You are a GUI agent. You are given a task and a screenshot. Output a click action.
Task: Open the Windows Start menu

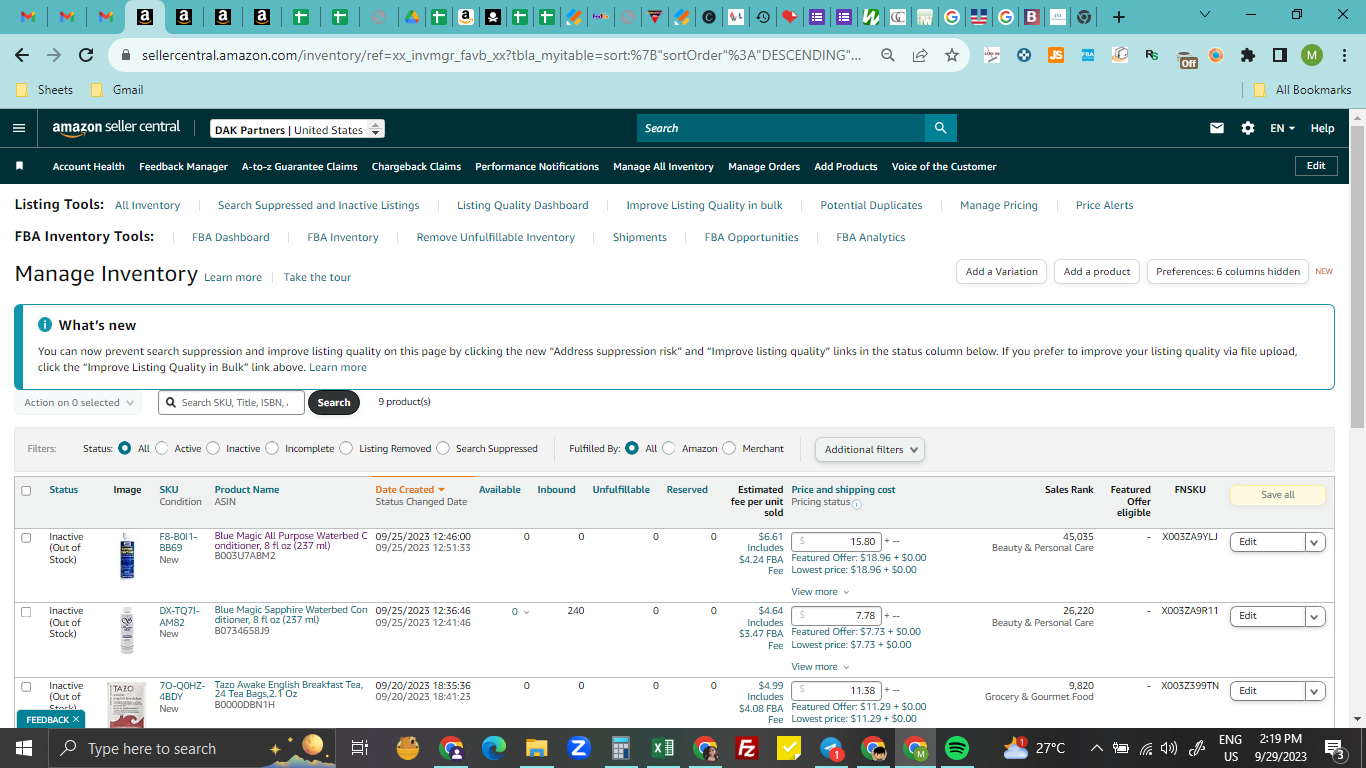(24, 748)
